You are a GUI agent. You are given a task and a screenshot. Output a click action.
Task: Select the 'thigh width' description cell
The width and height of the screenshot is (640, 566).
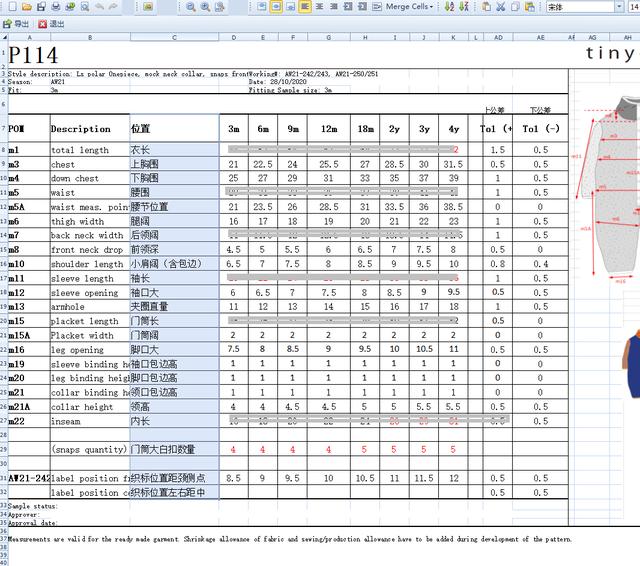tap(90, 222)
